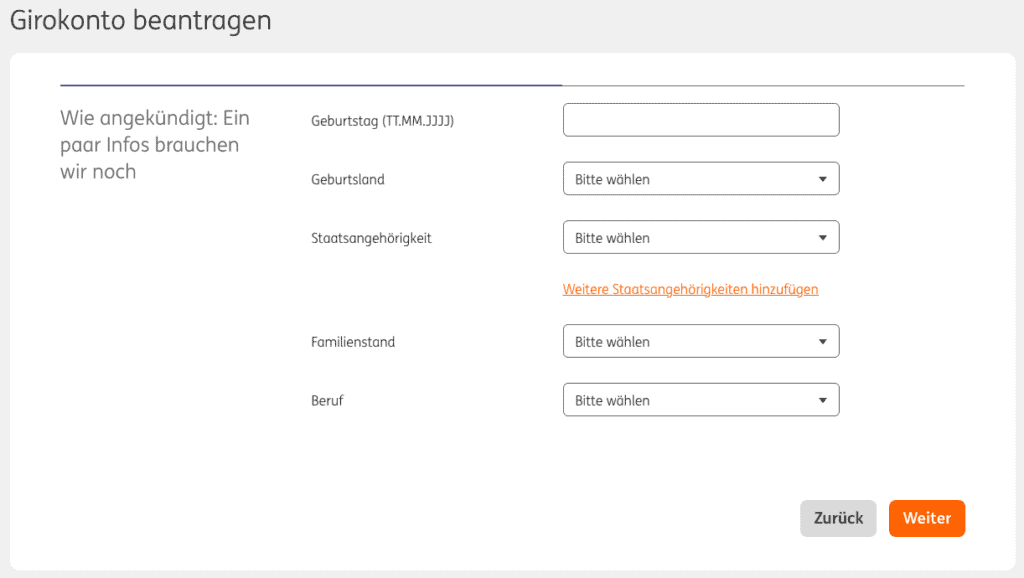
Task: Click the Staatsangehörigkeit field label
Action: (x=371, y=239)
